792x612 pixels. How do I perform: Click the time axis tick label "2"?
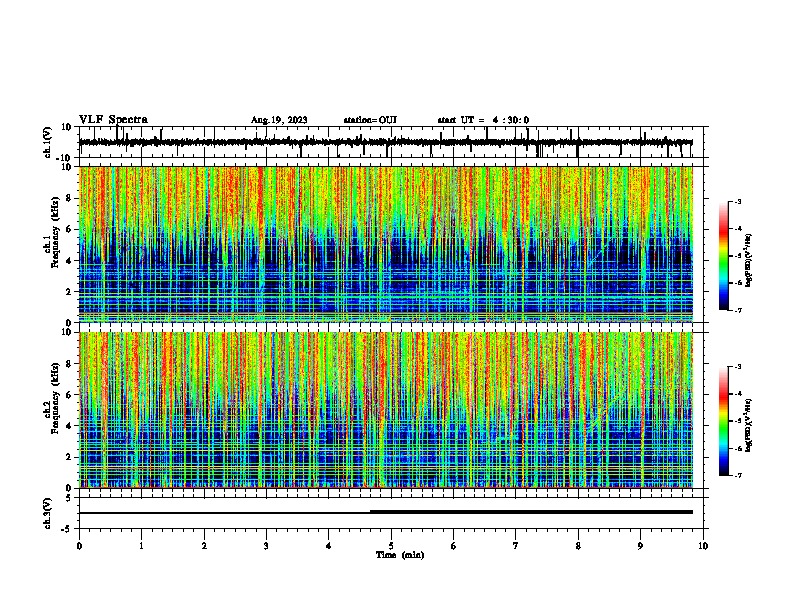pyautogui.click(x=204, y=546)
